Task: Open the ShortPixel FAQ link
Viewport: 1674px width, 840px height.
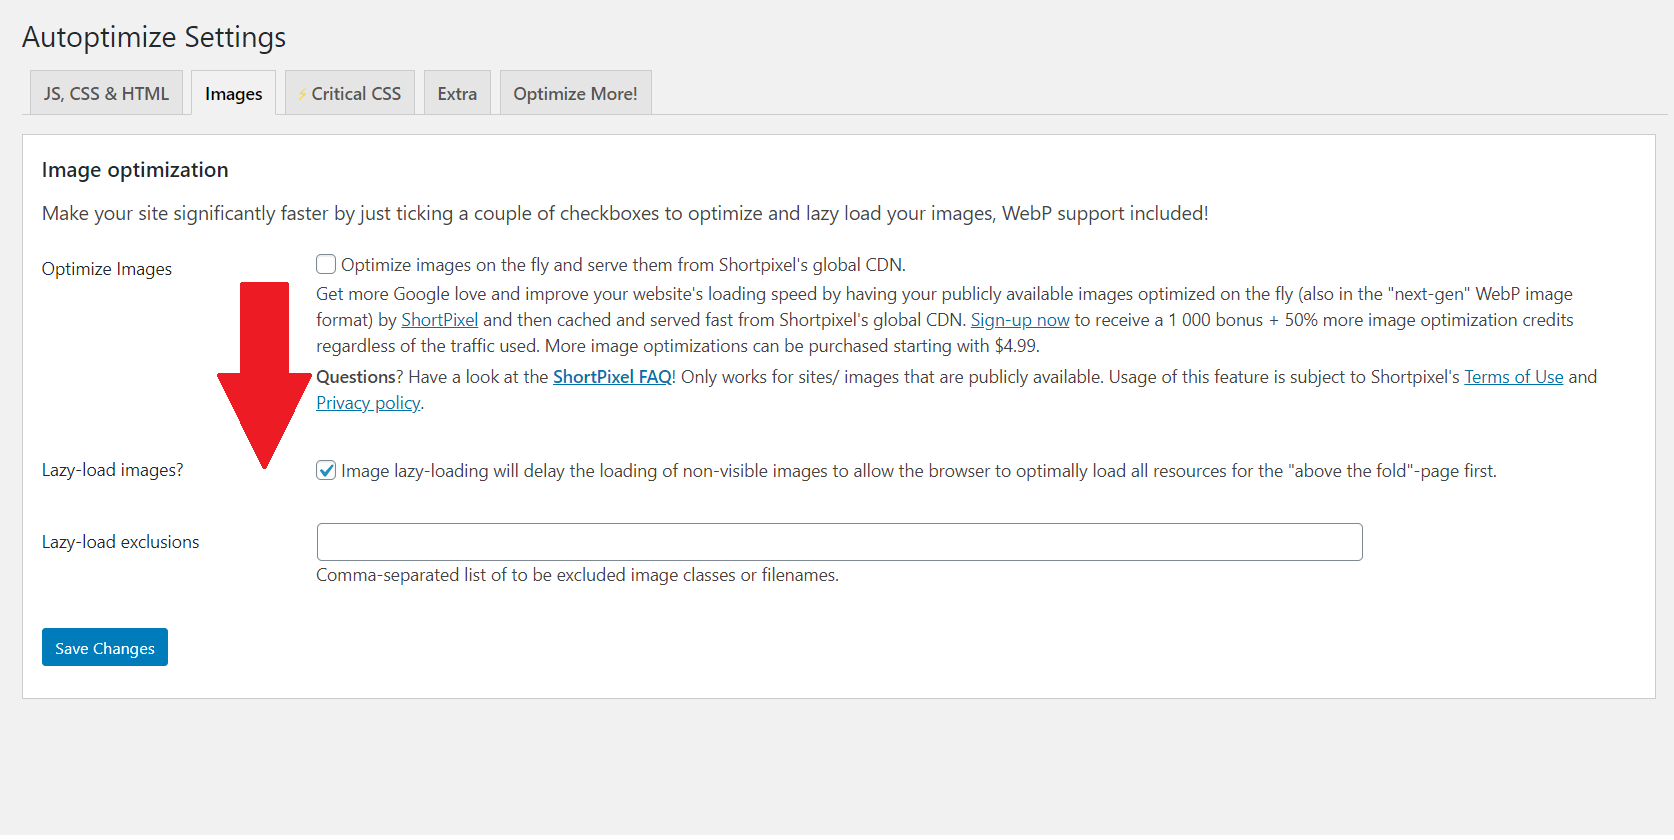Action: pos(611,376)
